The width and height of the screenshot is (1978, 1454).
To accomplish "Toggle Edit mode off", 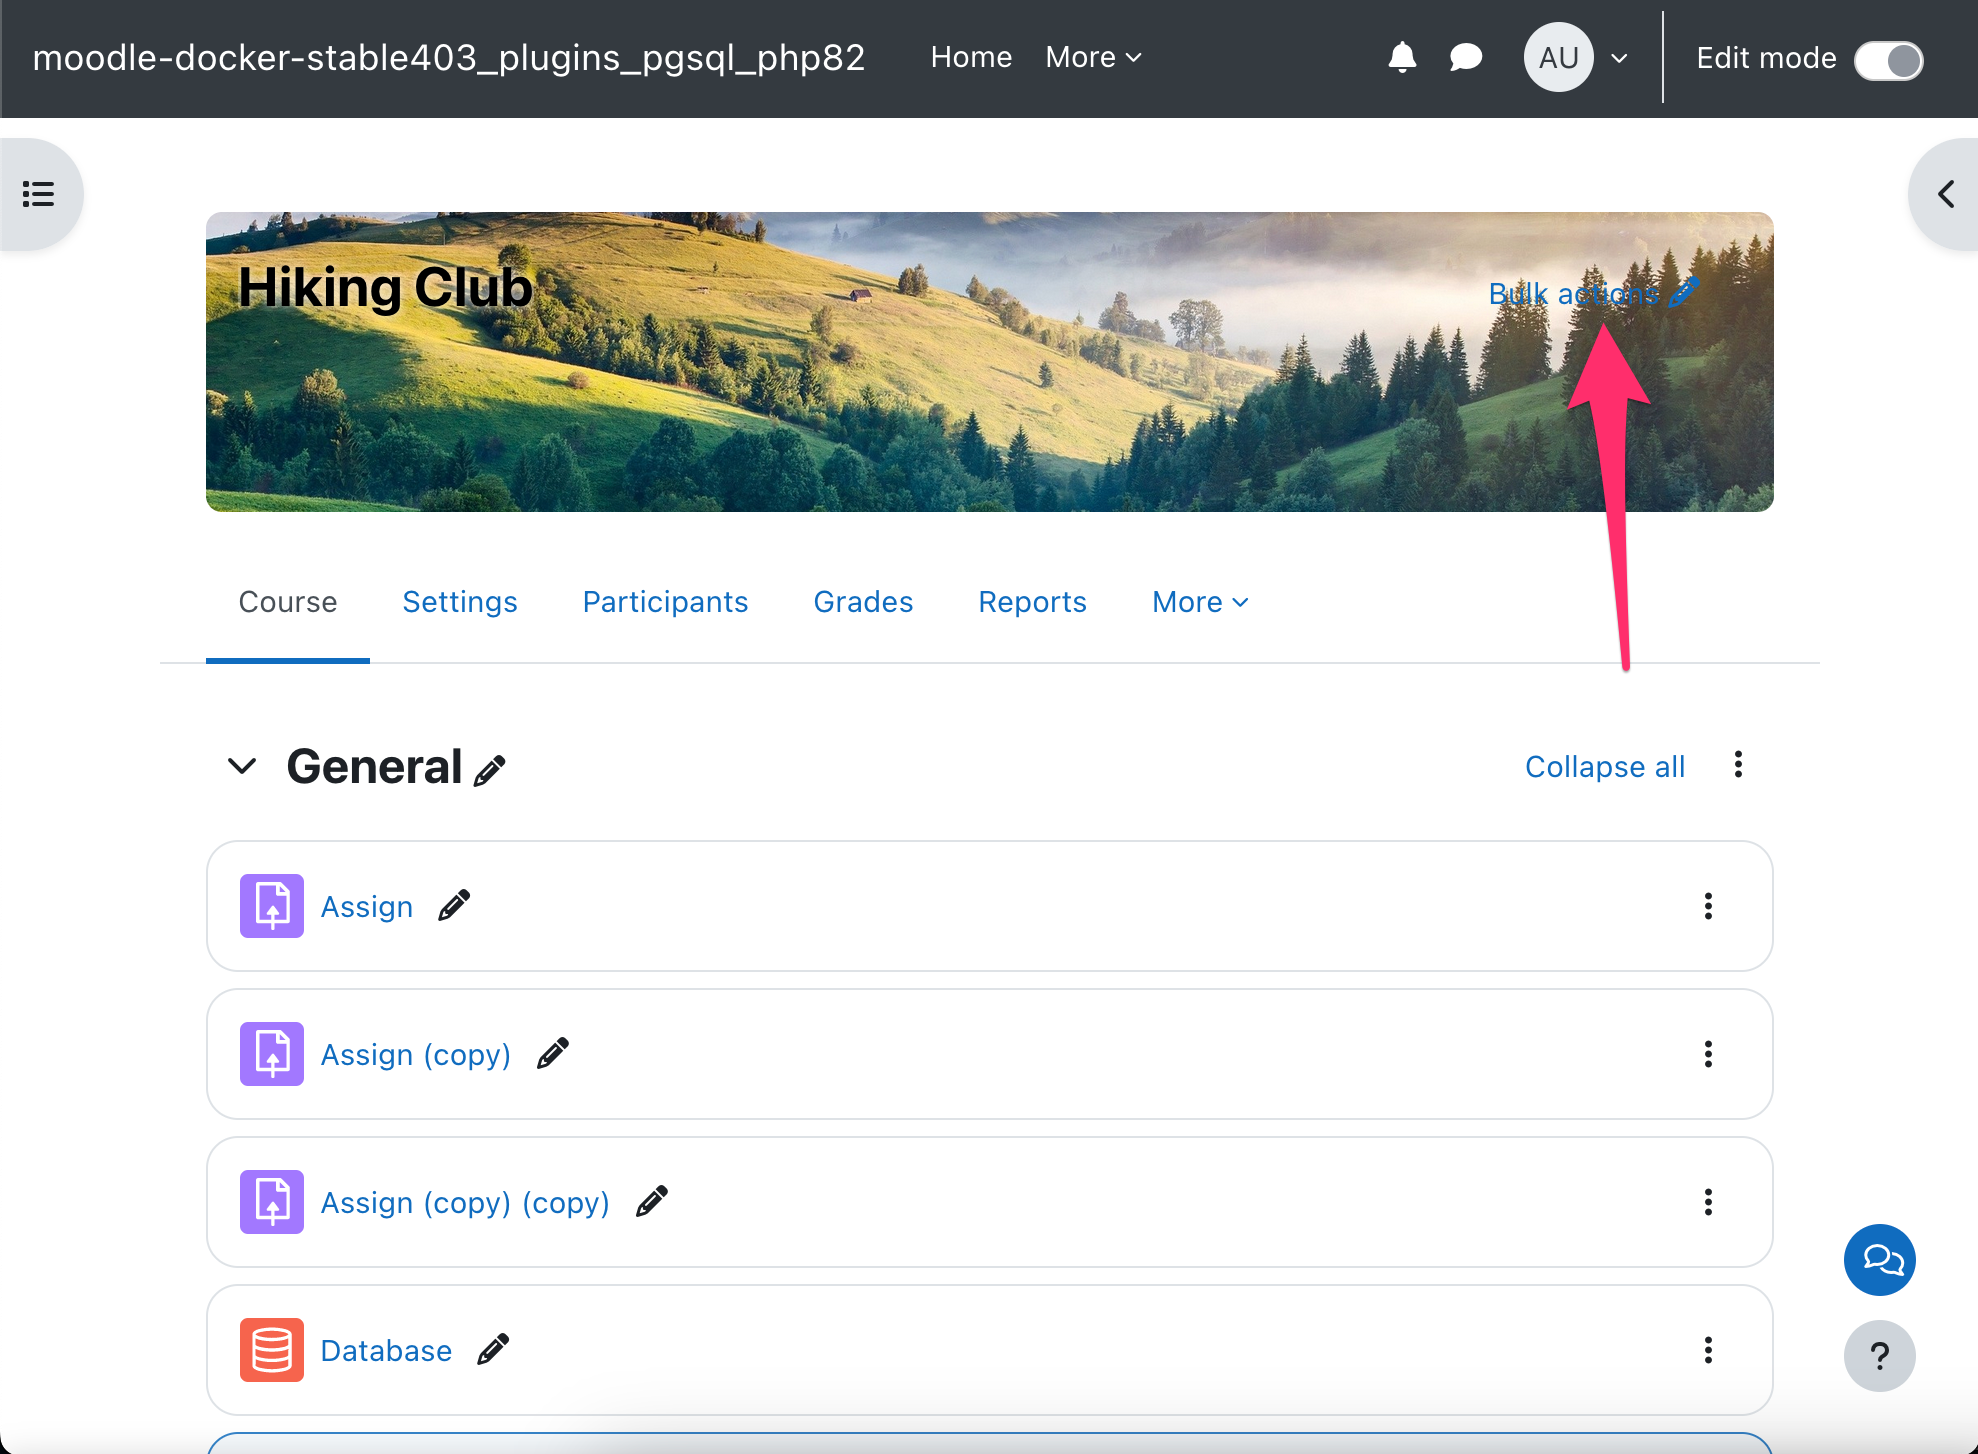I will click(x=1888, y=60).
